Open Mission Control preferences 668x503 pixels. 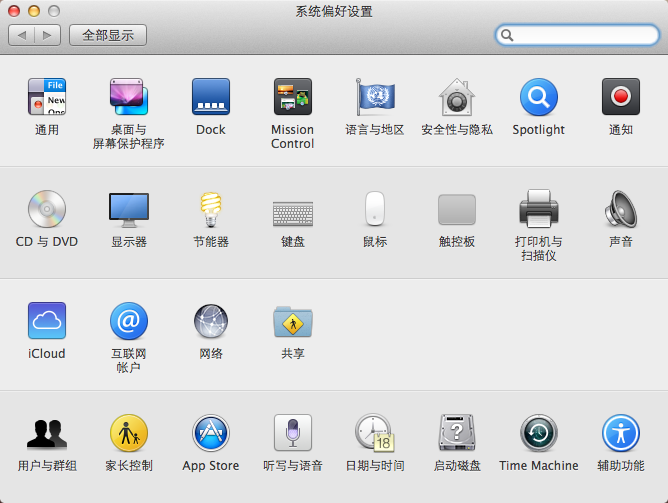[x=293, y=97]
